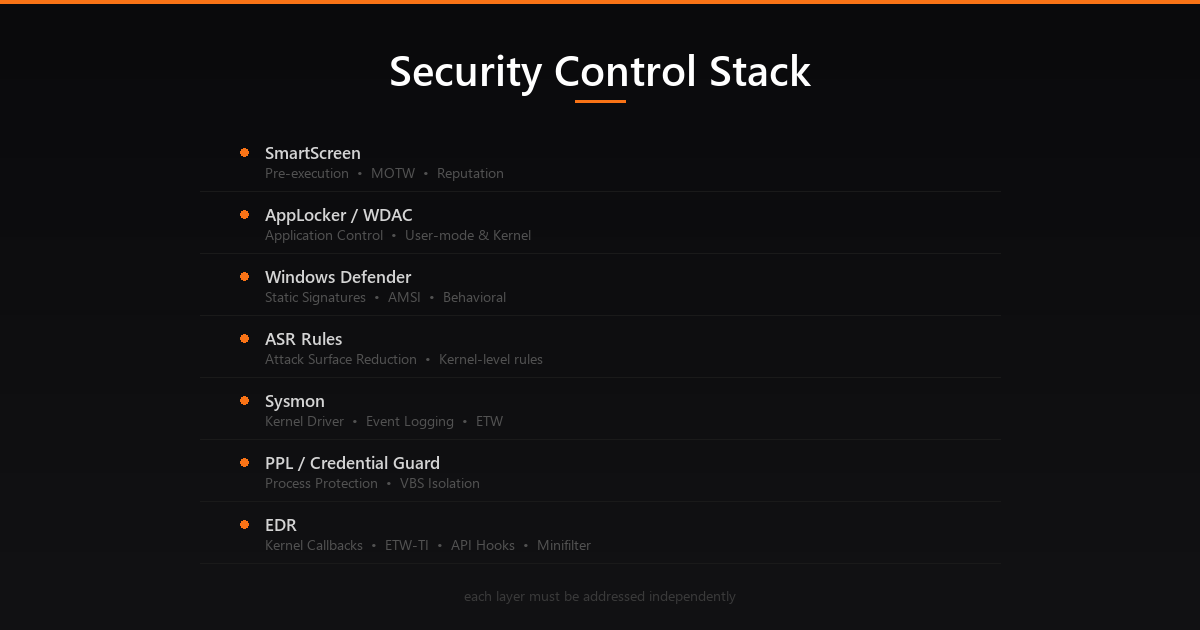Select the bullet dot next to Windows Defender
The image size is (1200, 630).
(244, 277)
